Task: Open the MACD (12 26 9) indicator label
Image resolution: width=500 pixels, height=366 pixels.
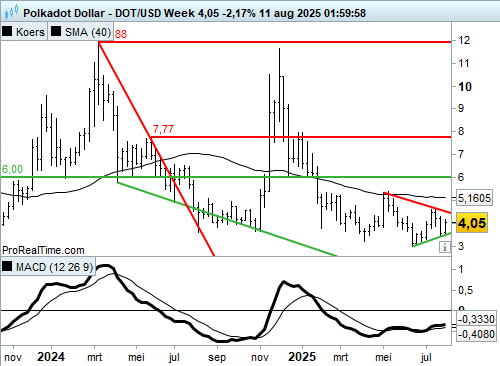Action: pyautogui.click(x=54, y=267)
